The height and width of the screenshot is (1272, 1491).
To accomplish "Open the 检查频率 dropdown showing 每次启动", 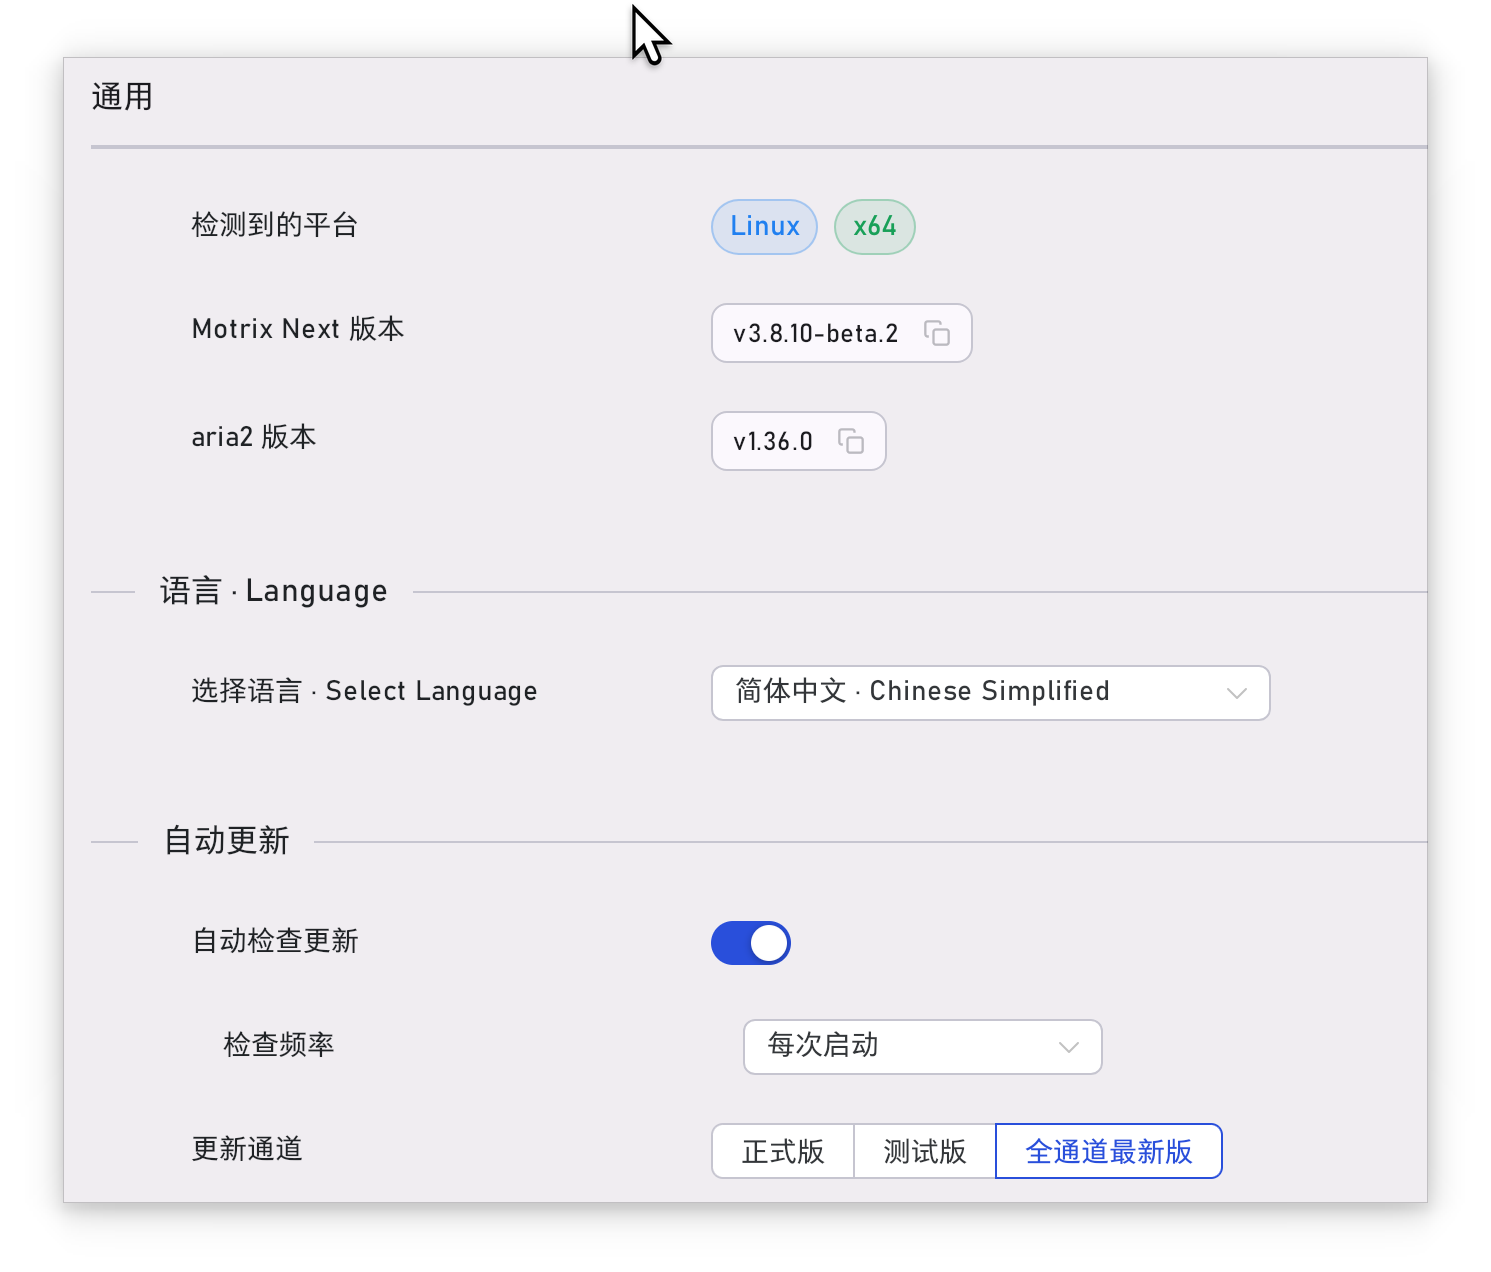I will tap(923, 1047).
